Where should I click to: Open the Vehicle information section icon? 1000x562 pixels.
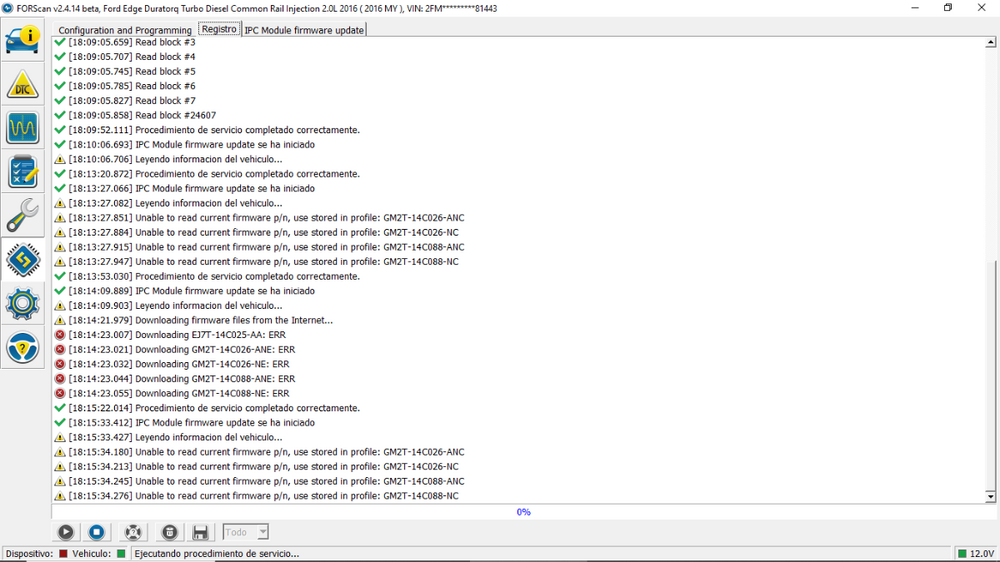23,40
